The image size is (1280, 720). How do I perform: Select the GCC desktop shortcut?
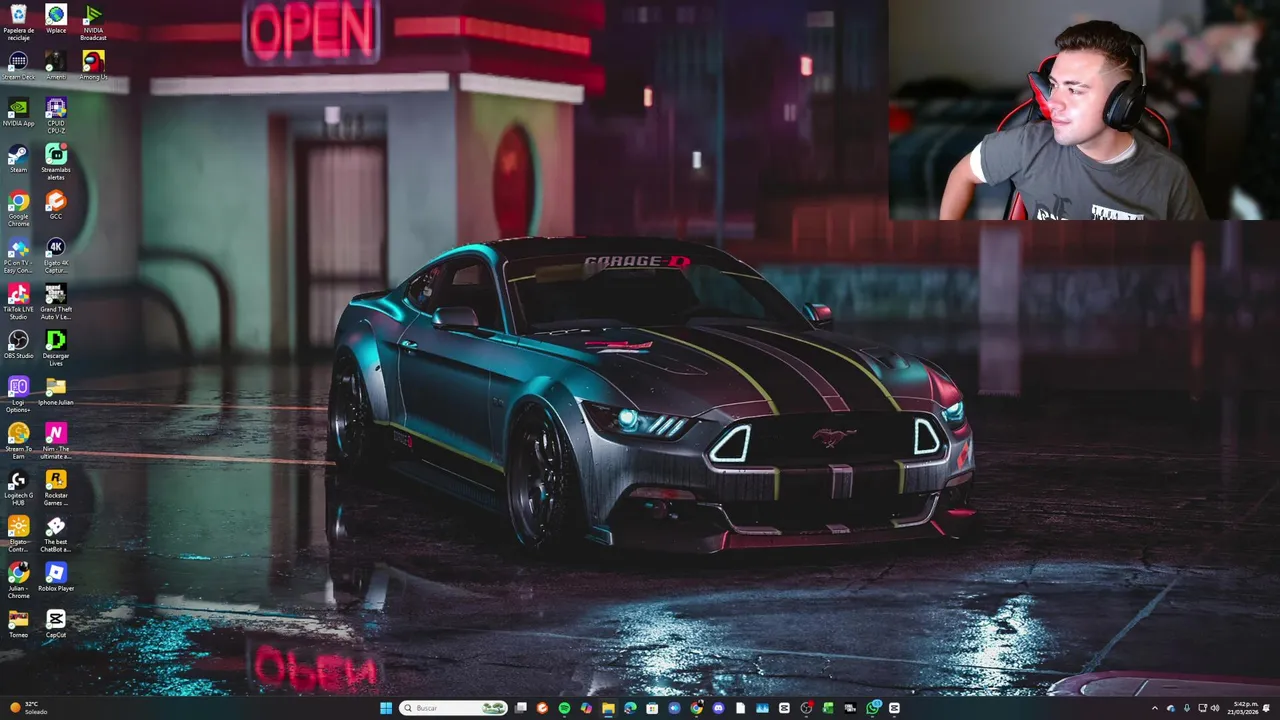56,205
